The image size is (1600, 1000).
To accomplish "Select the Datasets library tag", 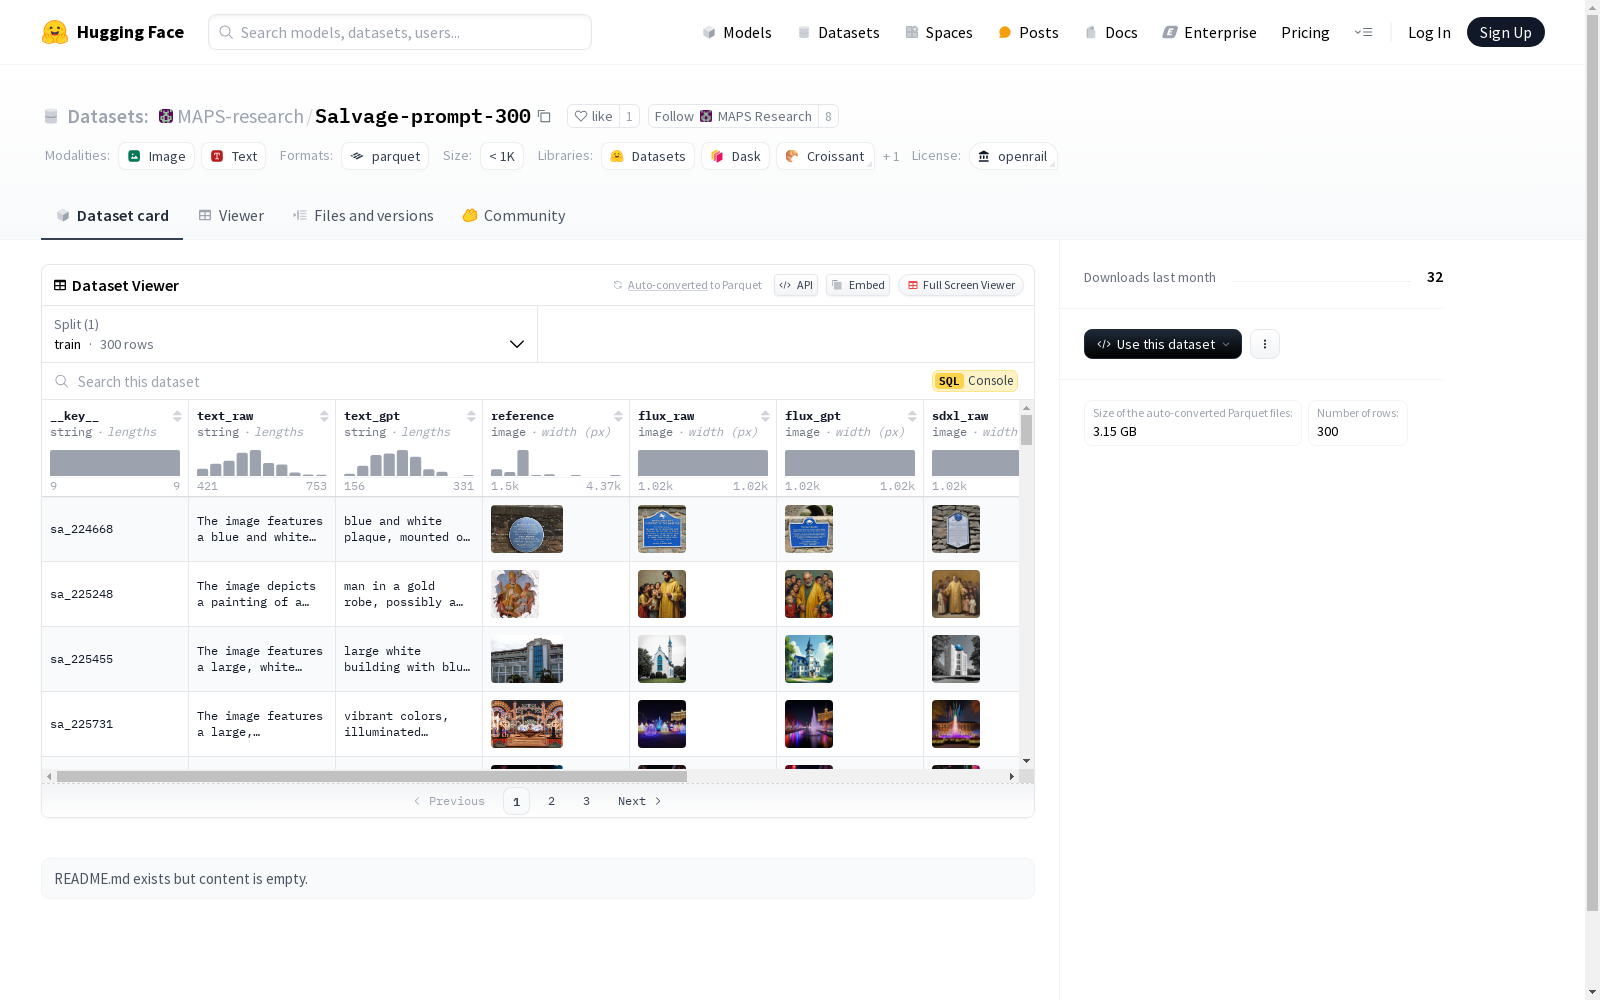I will tap(648, 156).
